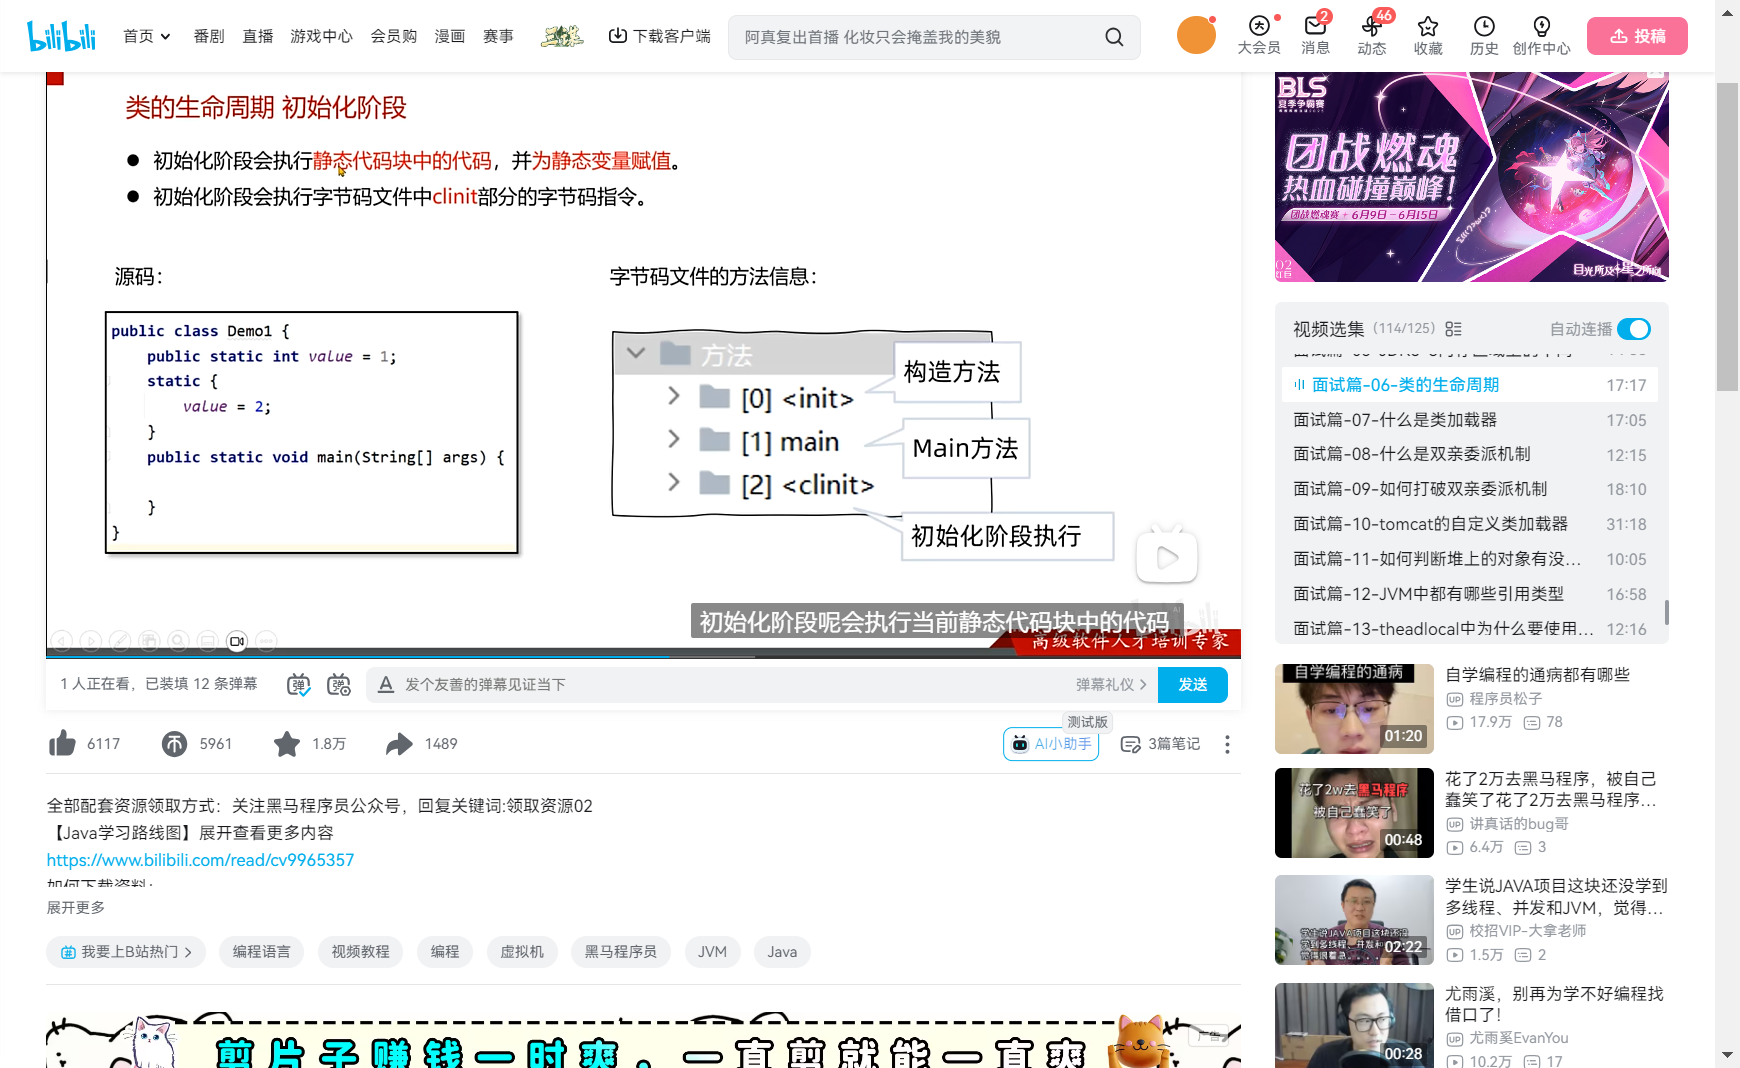Viewport: 1740px width, 1068px height.
Task: Select episode 面试篇-08-什么是双亲委派机制
Action: 1470,454
